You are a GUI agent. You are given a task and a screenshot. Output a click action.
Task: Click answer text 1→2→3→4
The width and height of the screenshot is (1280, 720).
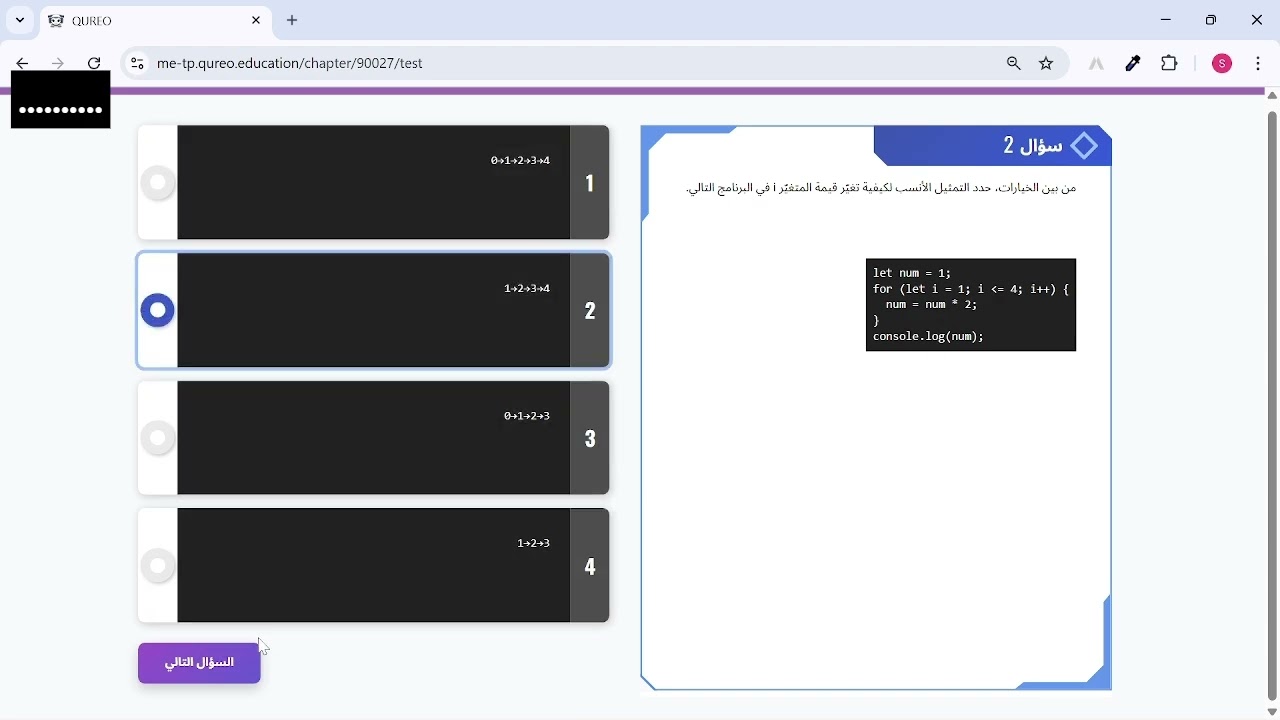528,289
